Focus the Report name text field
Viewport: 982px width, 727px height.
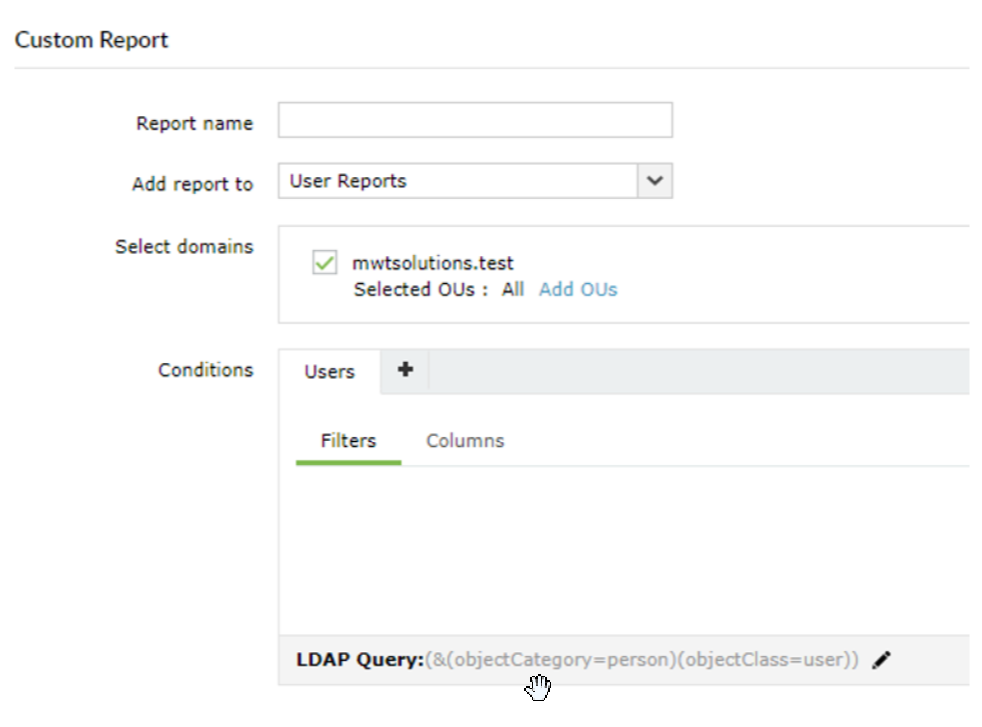click(x=475, y=120)
